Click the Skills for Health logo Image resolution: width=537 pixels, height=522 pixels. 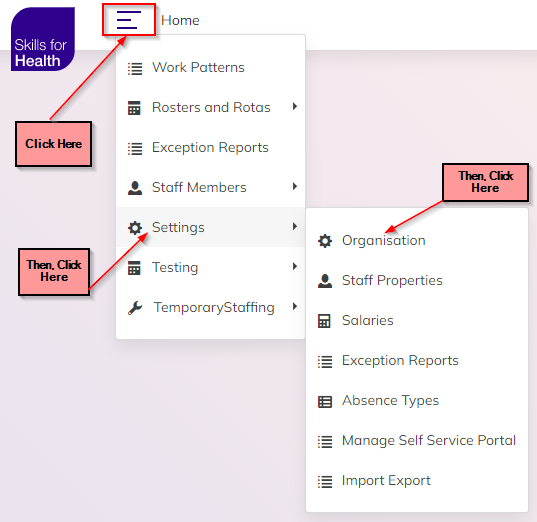(x=43, y=39)
